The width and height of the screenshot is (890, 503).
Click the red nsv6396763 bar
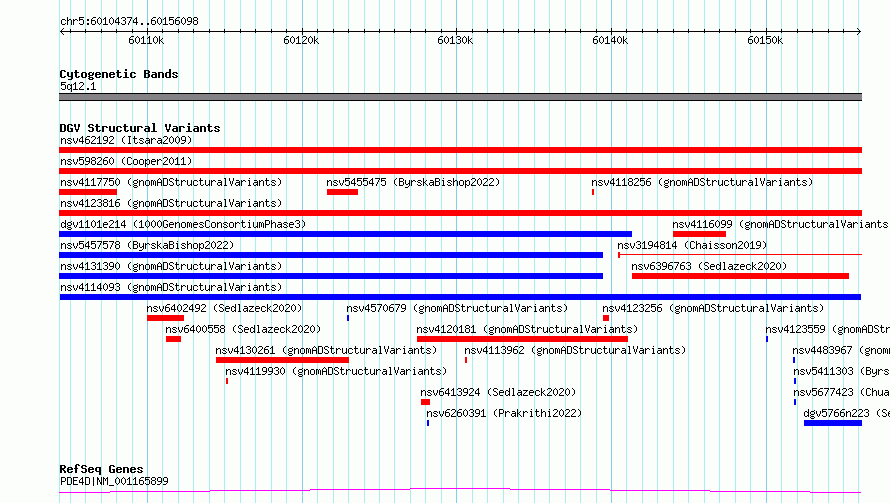click(740, 276)
